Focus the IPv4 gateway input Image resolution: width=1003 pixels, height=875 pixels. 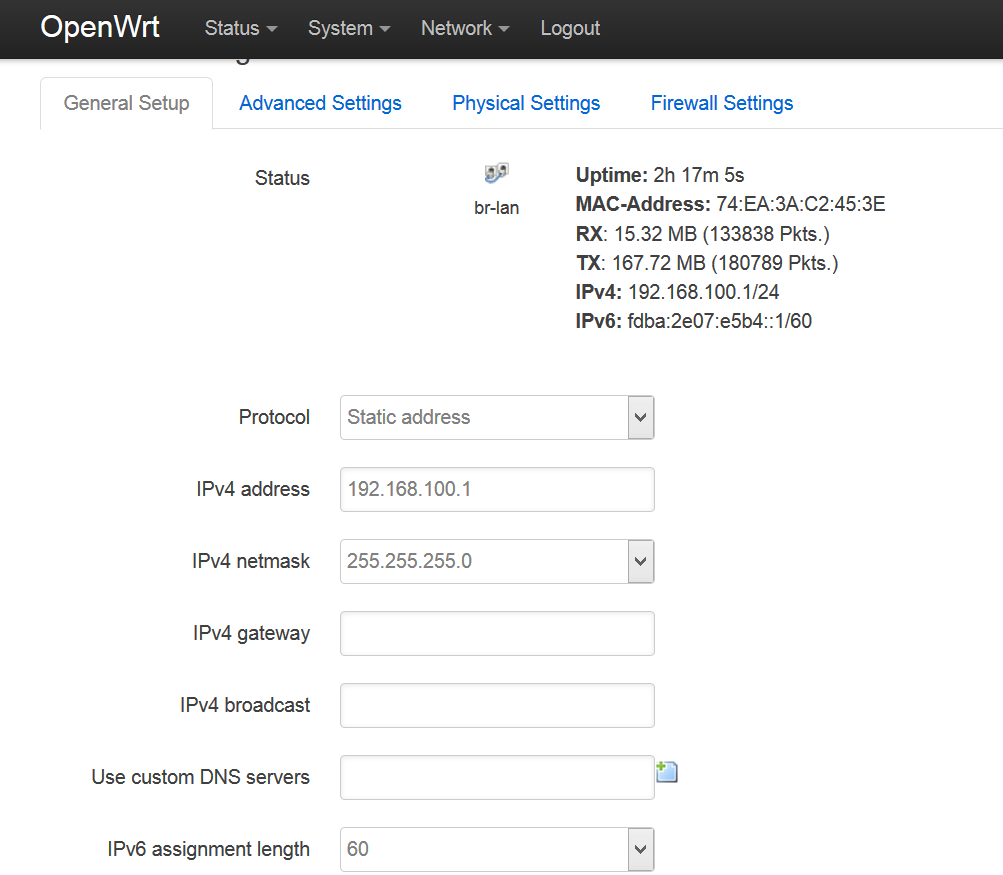tap(497, 633)
